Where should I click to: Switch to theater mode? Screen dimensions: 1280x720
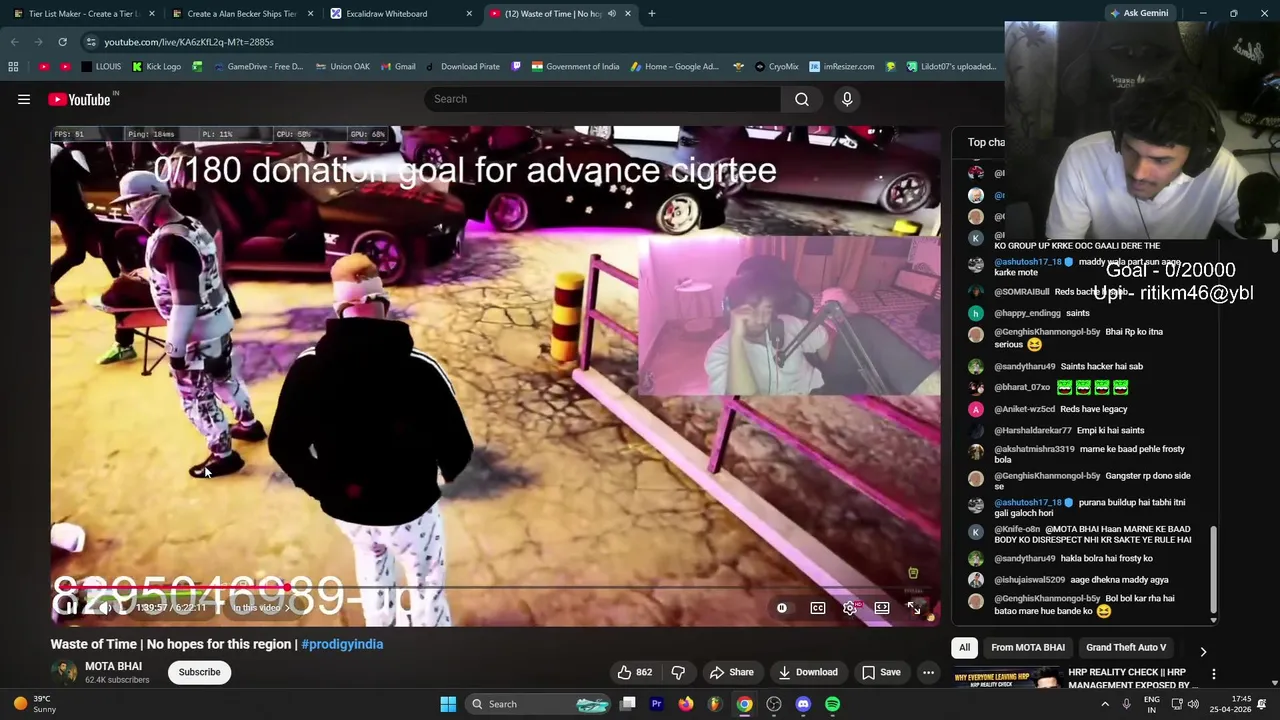coord(882,608)
